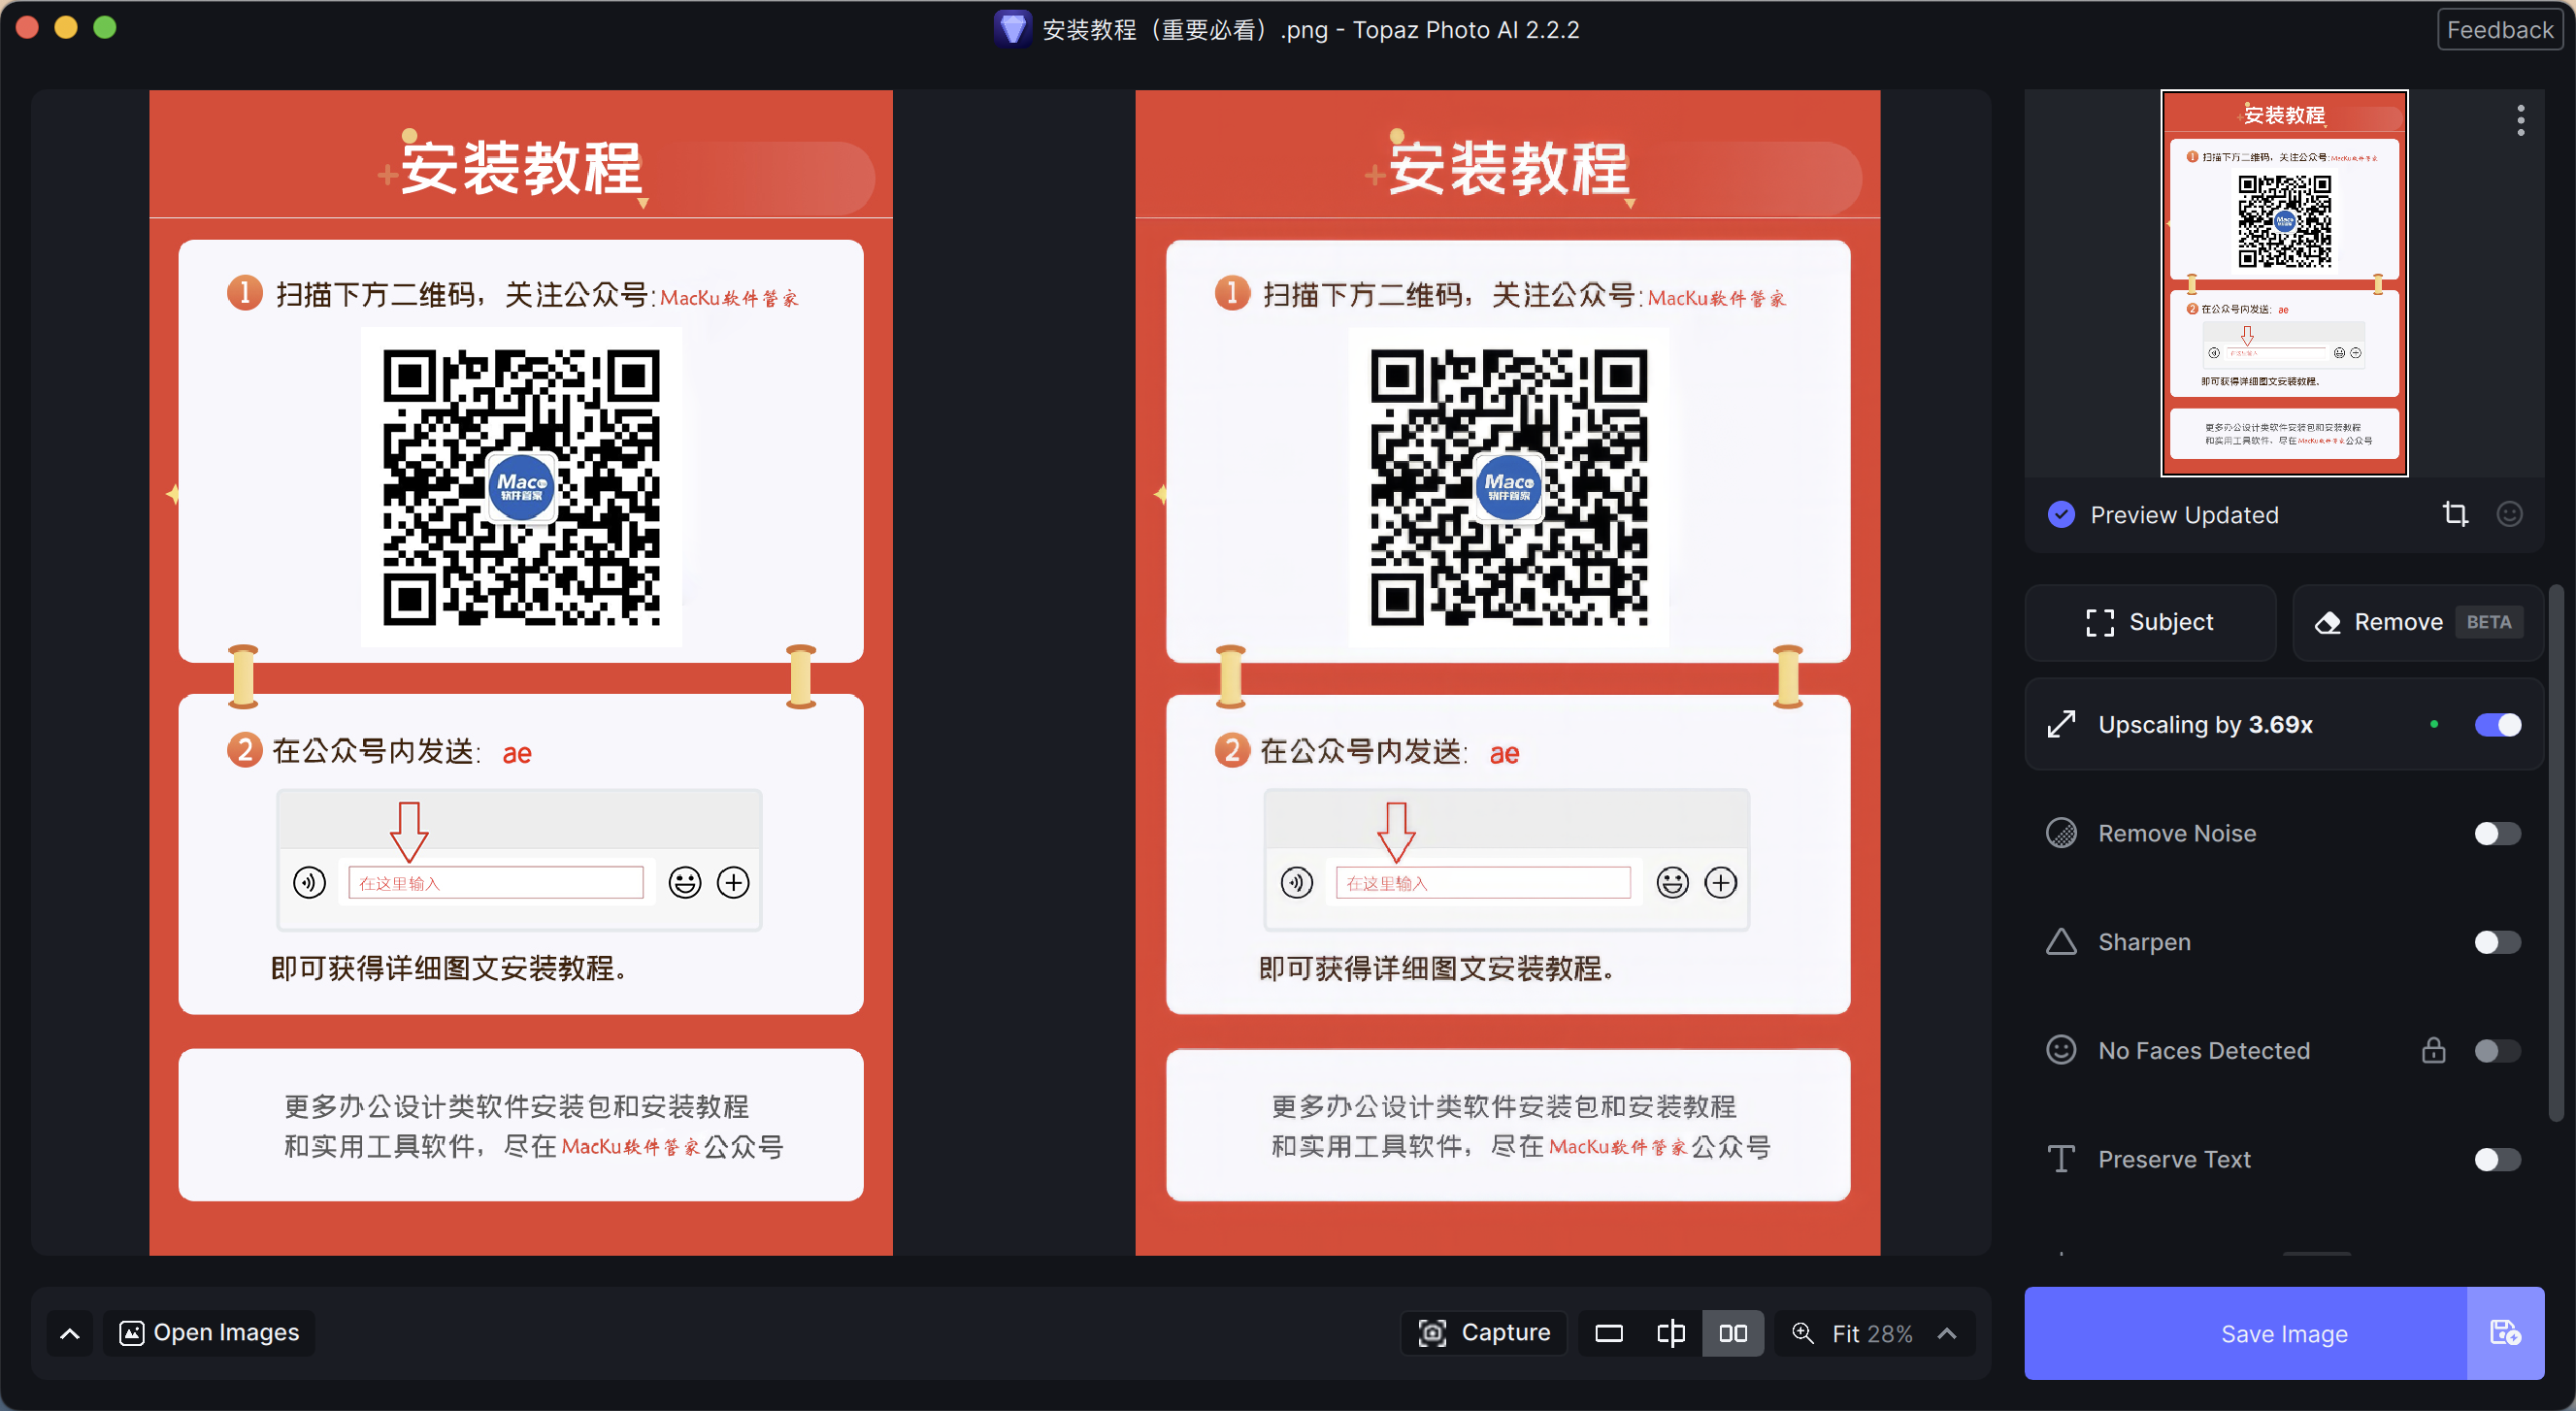Screen dimensions: 2576x1411
Task: Click the Capture button
Action: point(1484,1333)
